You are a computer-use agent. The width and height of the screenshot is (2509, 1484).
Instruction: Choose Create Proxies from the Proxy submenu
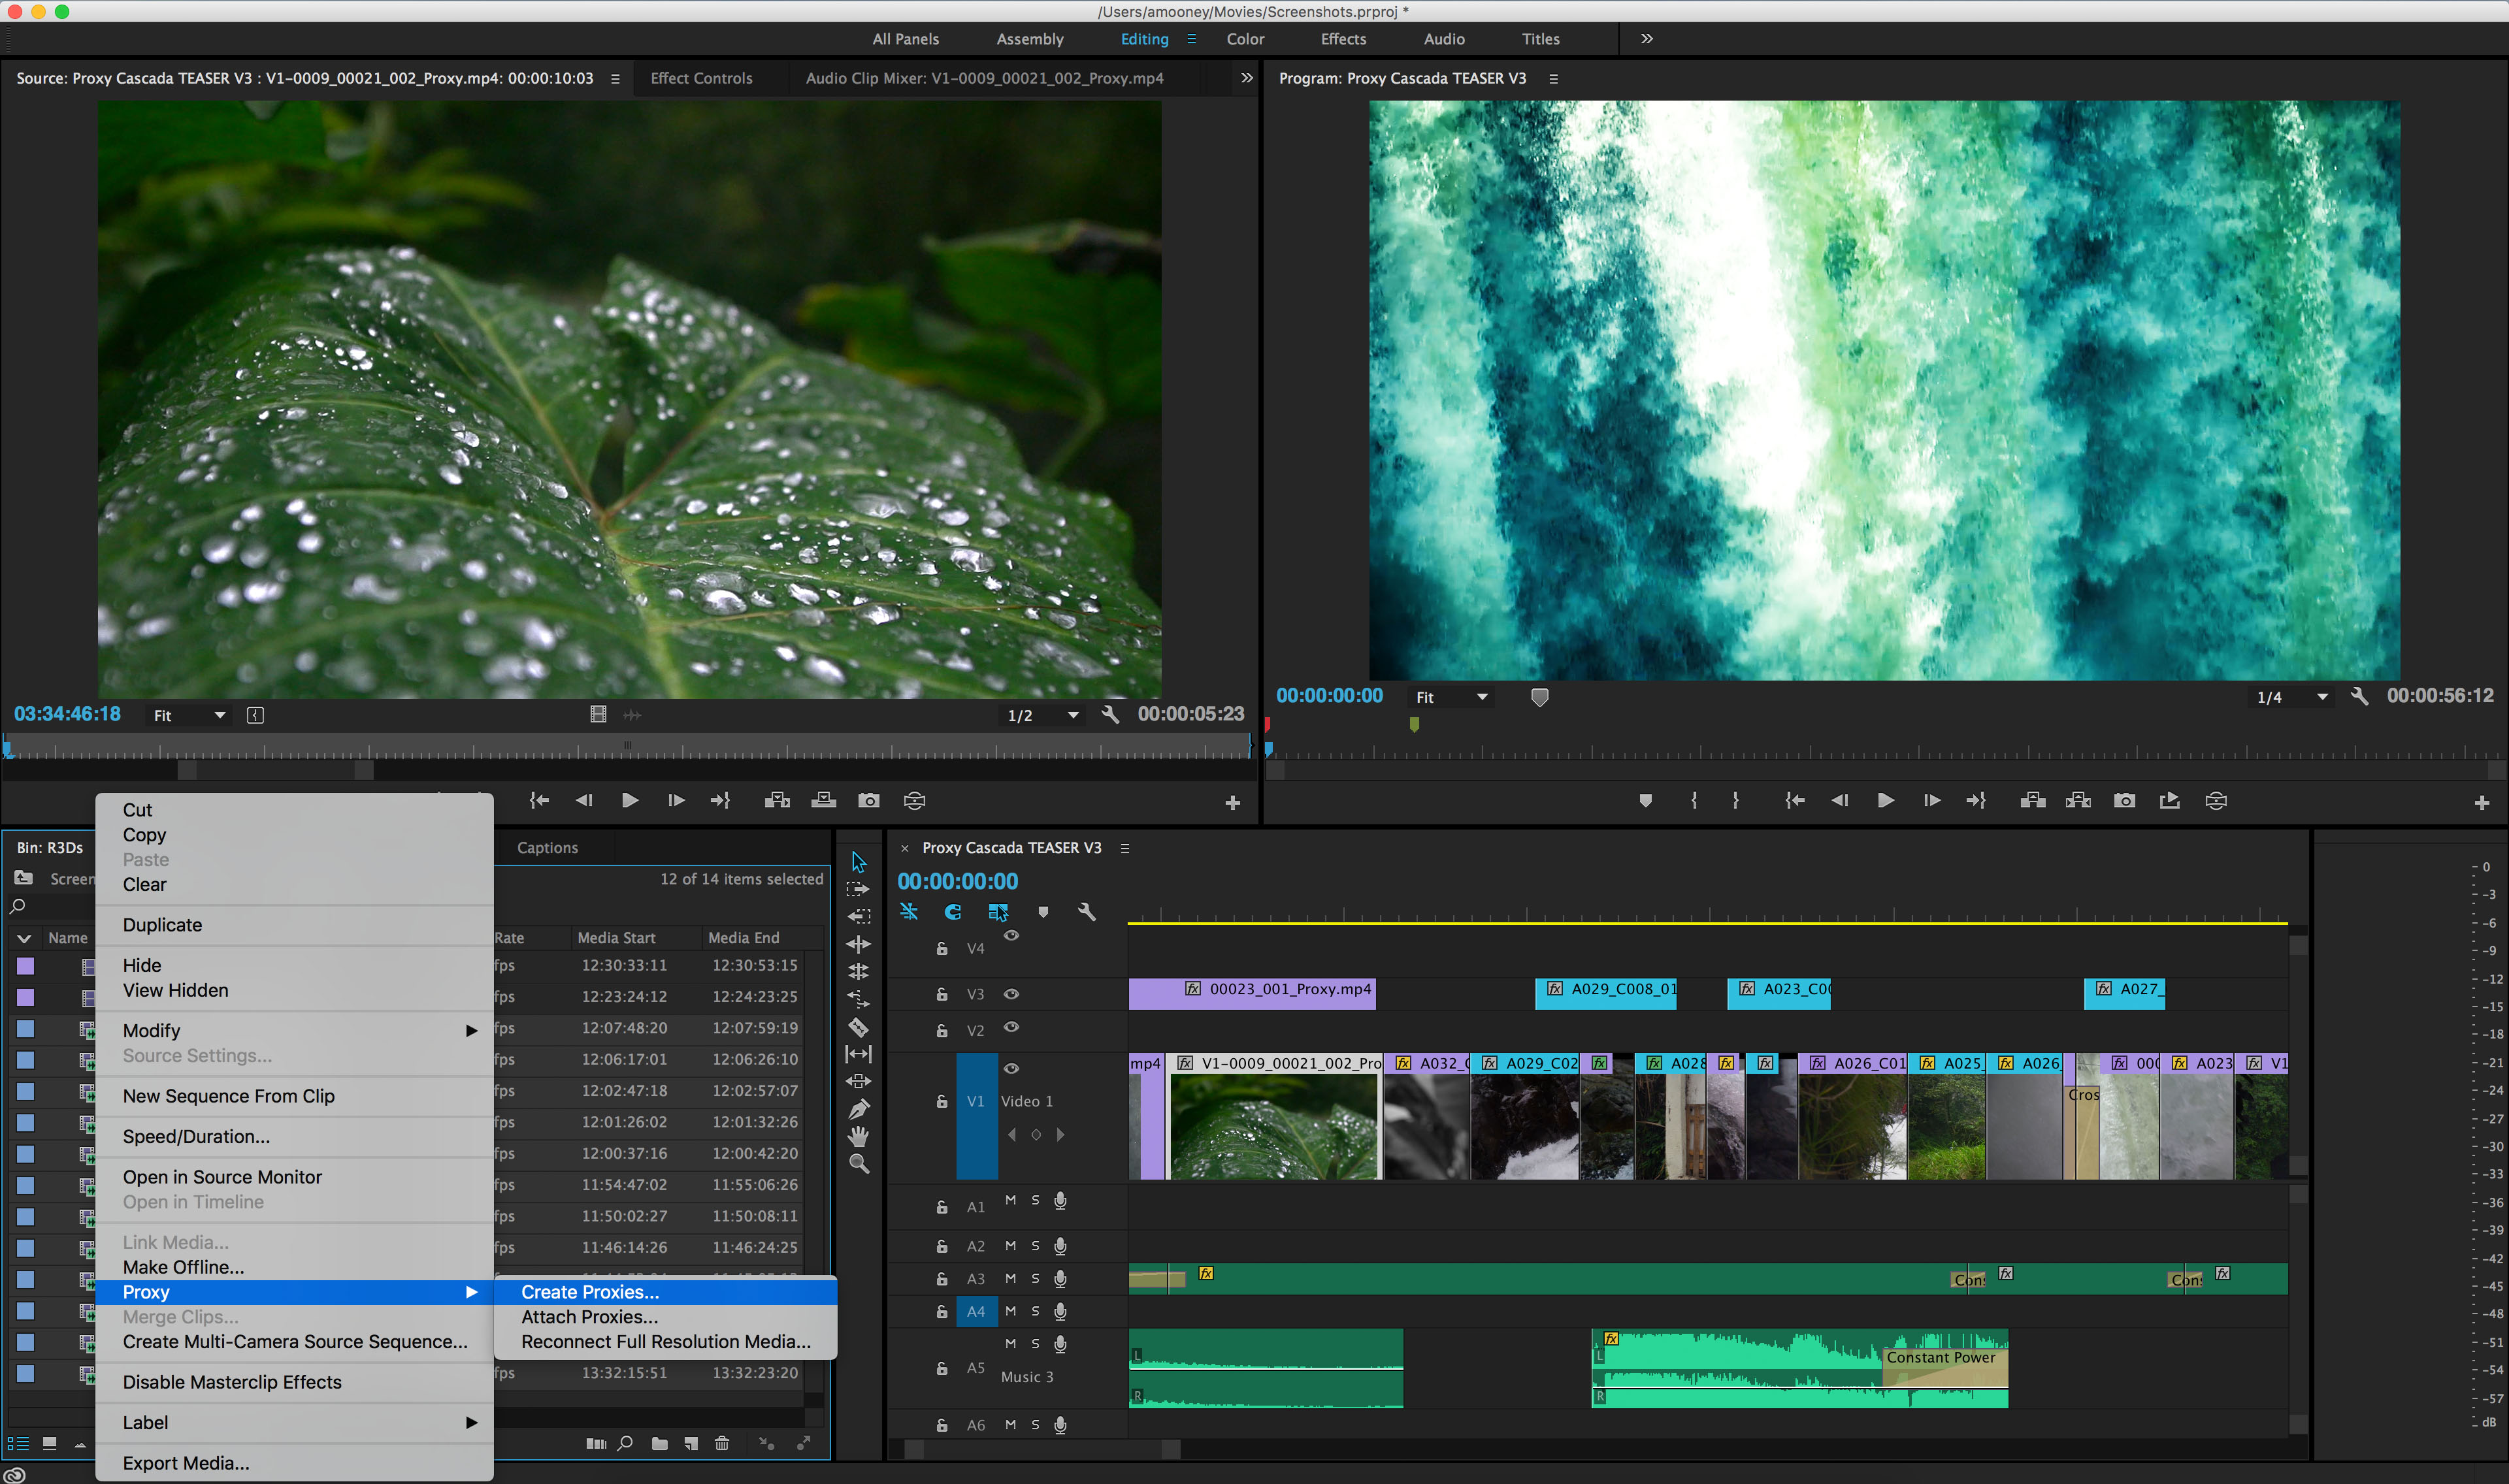point(589,1292)
